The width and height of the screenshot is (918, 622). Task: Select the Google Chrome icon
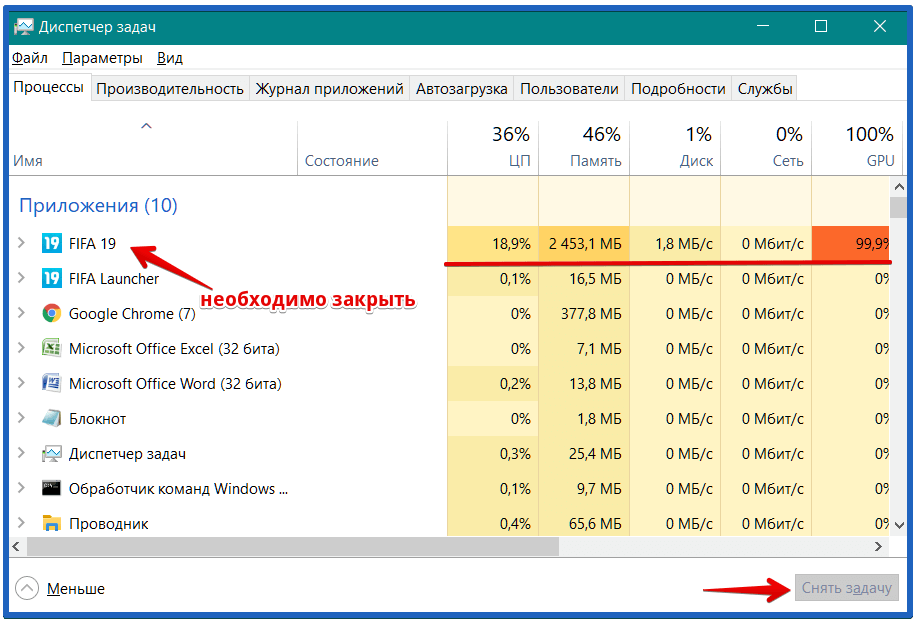(x=52, y=313)
